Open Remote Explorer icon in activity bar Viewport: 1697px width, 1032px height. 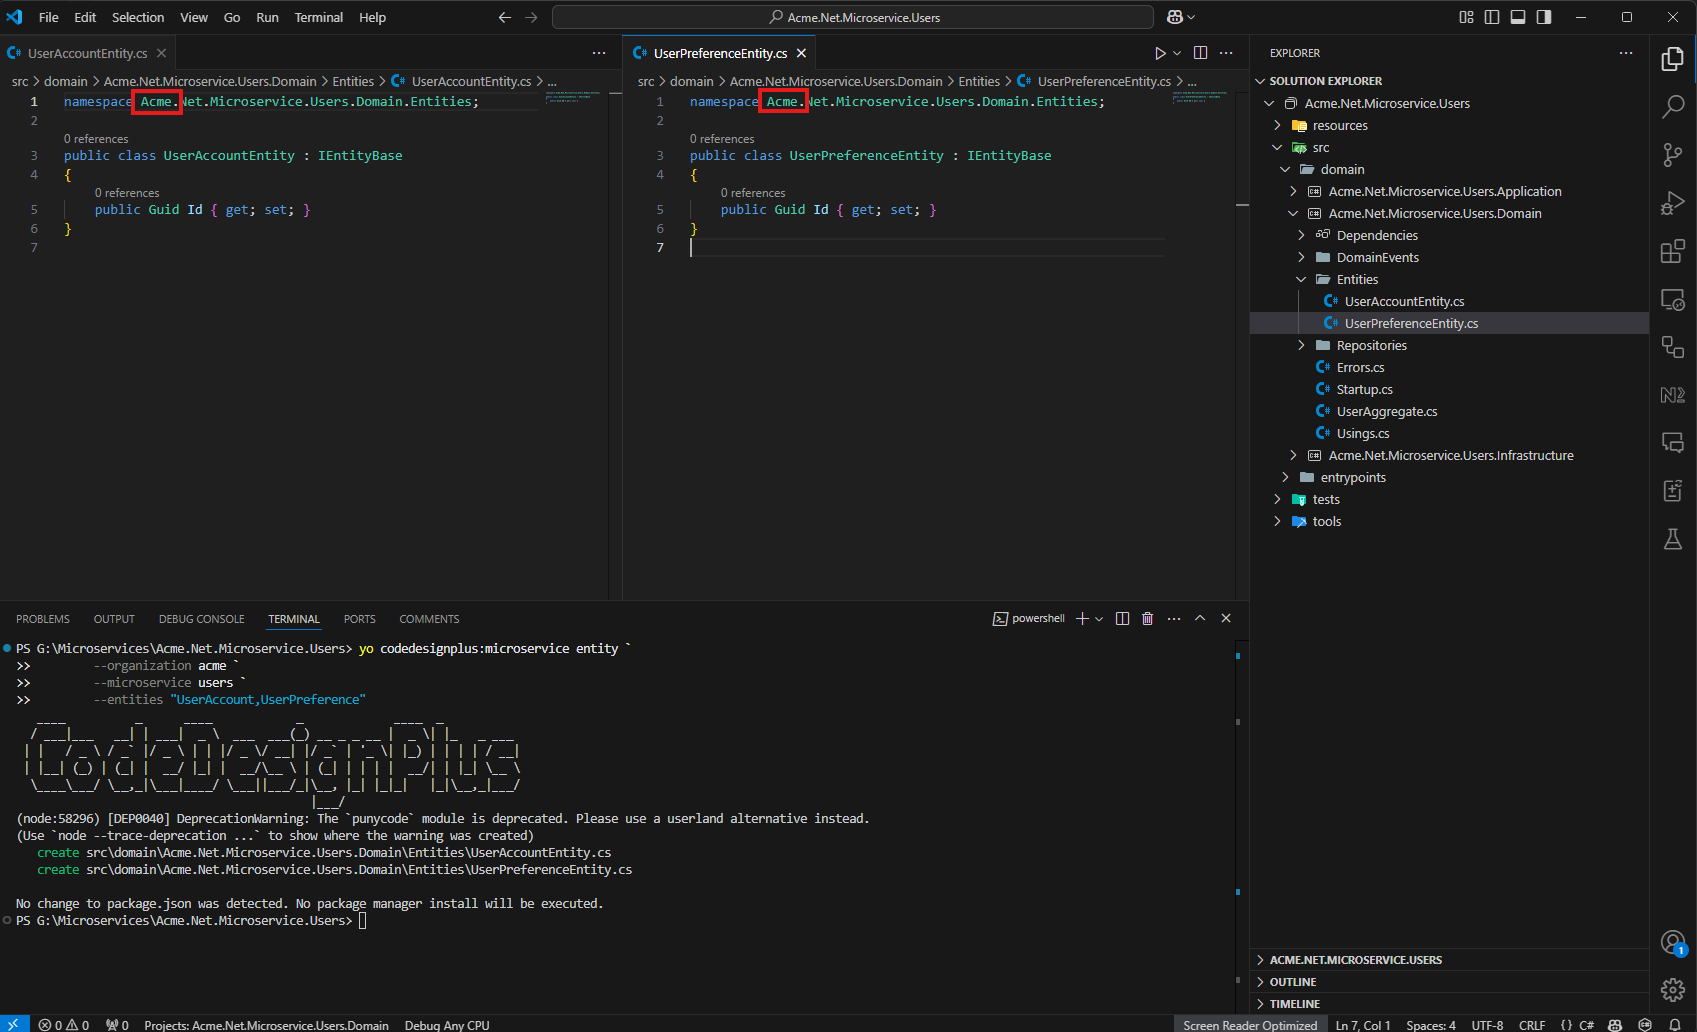tap(1672, 298)
